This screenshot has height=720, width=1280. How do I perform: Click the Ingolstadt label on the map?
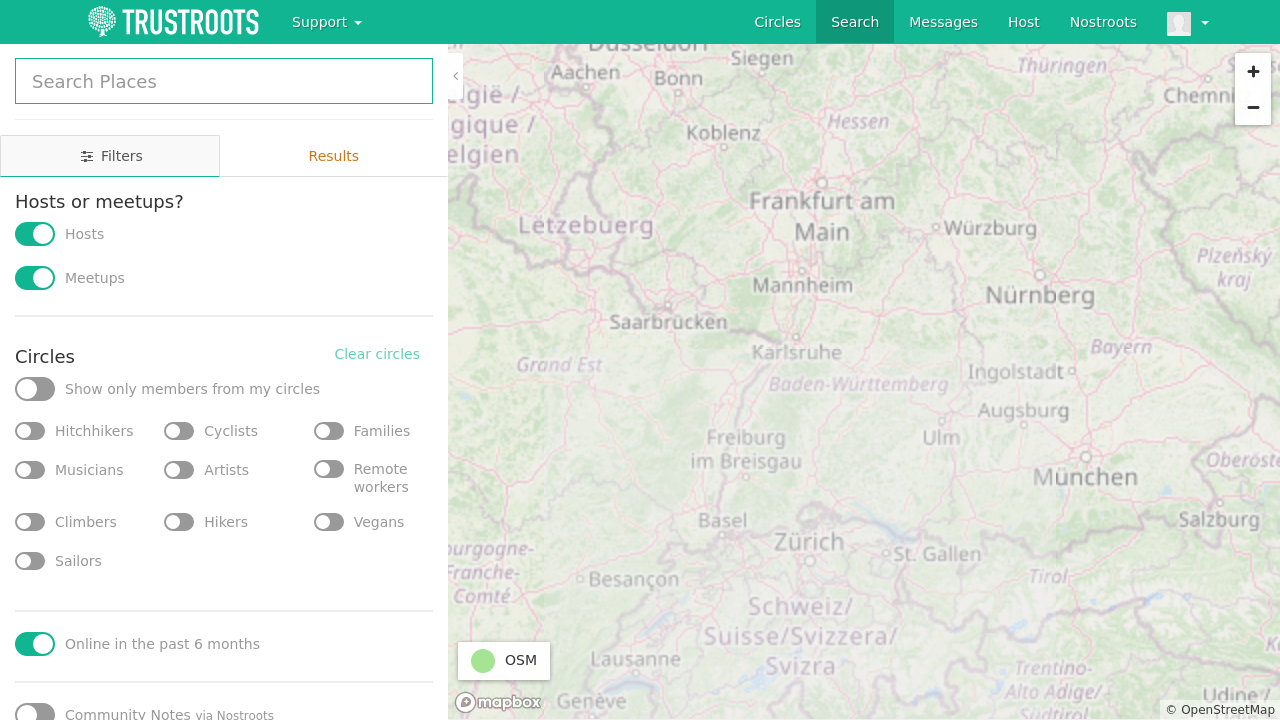[x=1015, y=372]
